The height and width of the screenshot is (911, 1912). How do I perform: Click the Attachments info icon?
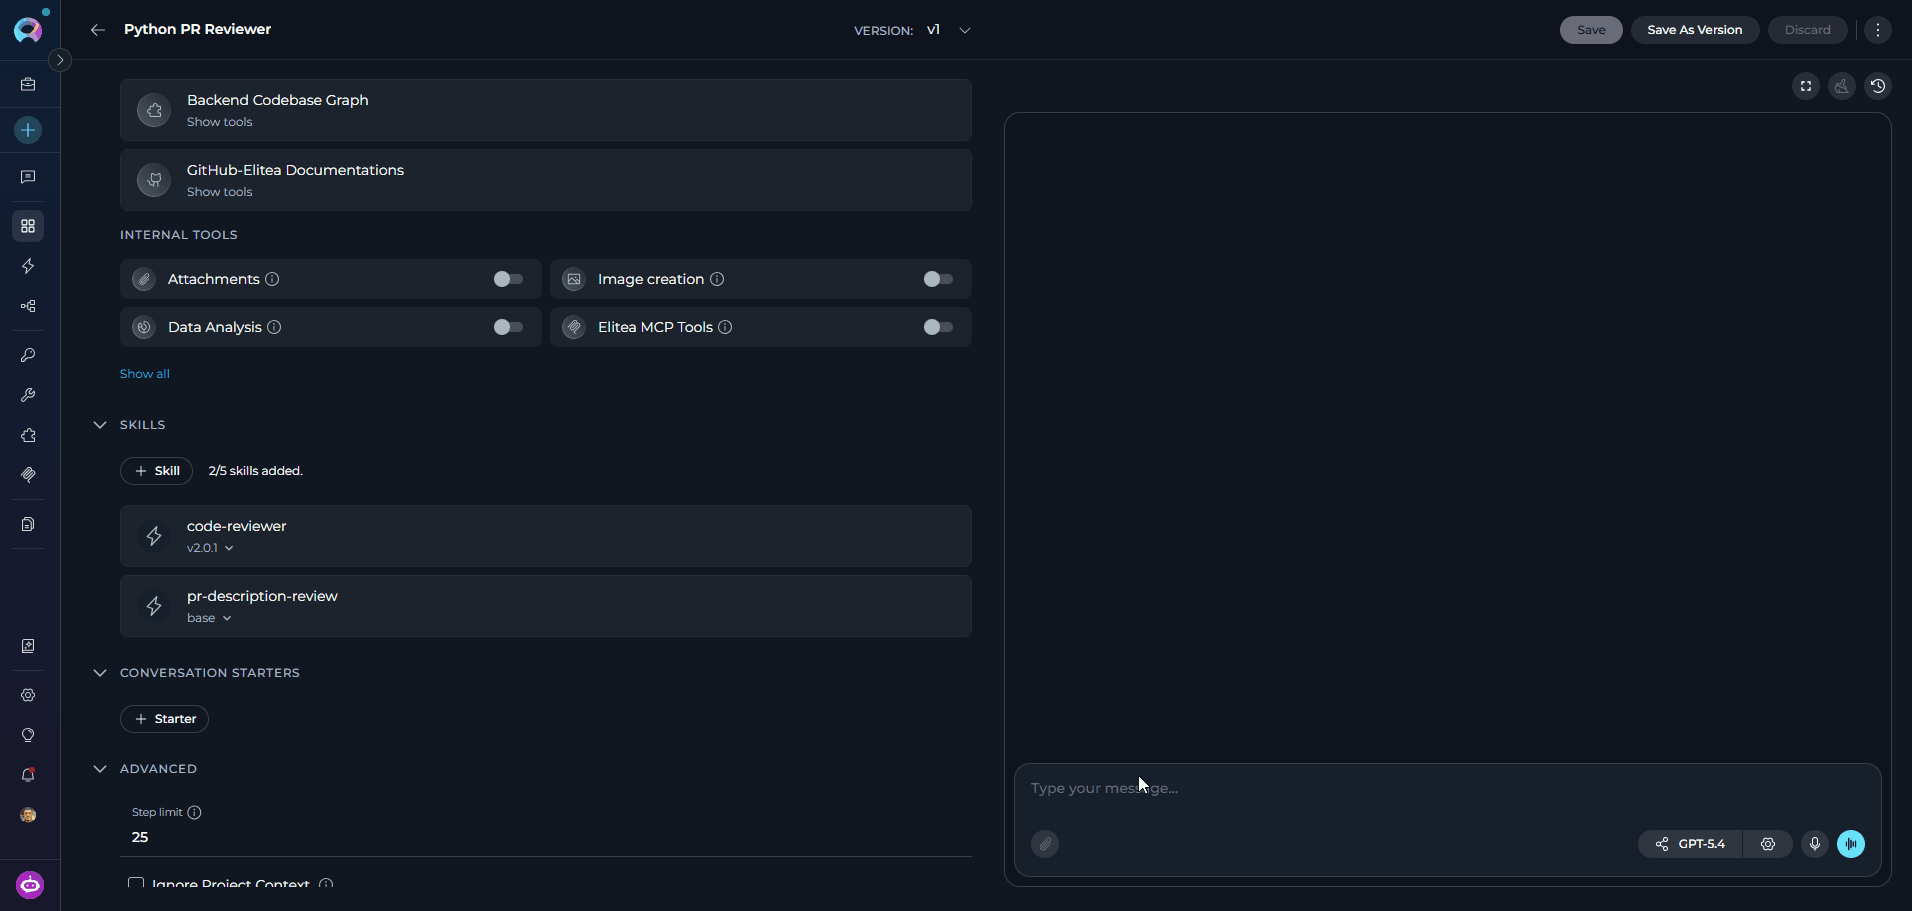[272, 279]
